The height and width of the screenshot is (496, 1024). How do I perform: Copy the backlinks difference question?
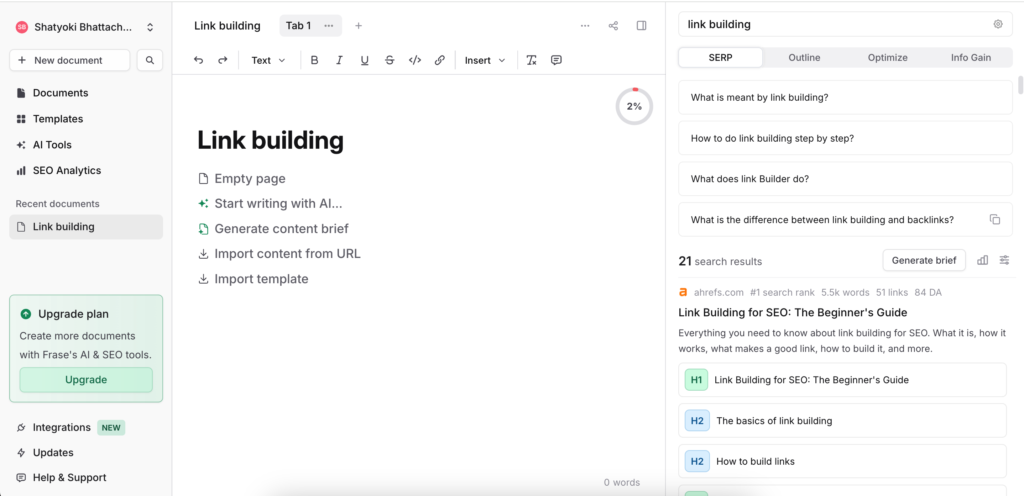pyautogui.click(x=995, y=219)
